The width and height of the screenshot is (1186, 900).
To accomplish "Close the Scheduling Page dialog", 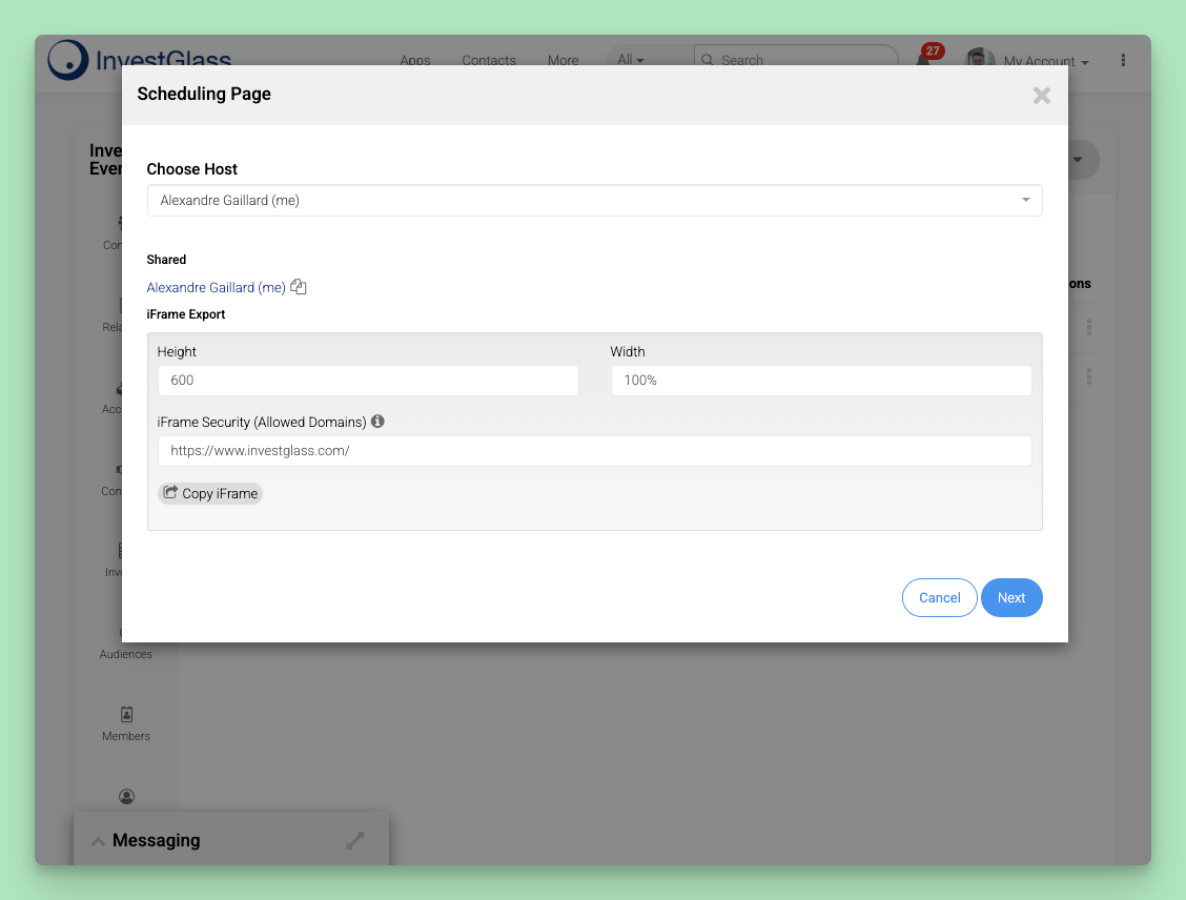I will 1041,95.
